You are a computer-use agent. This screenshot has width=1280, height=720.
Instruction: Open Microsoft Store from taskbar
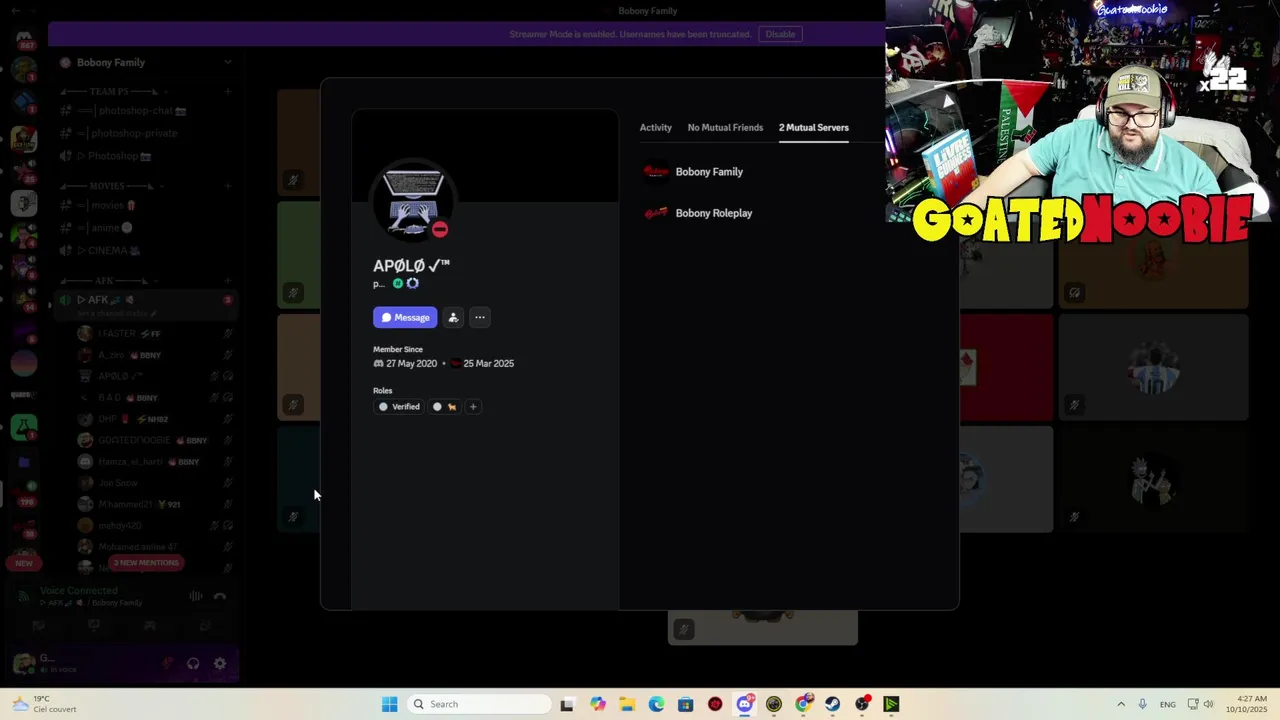coord(685,704)
